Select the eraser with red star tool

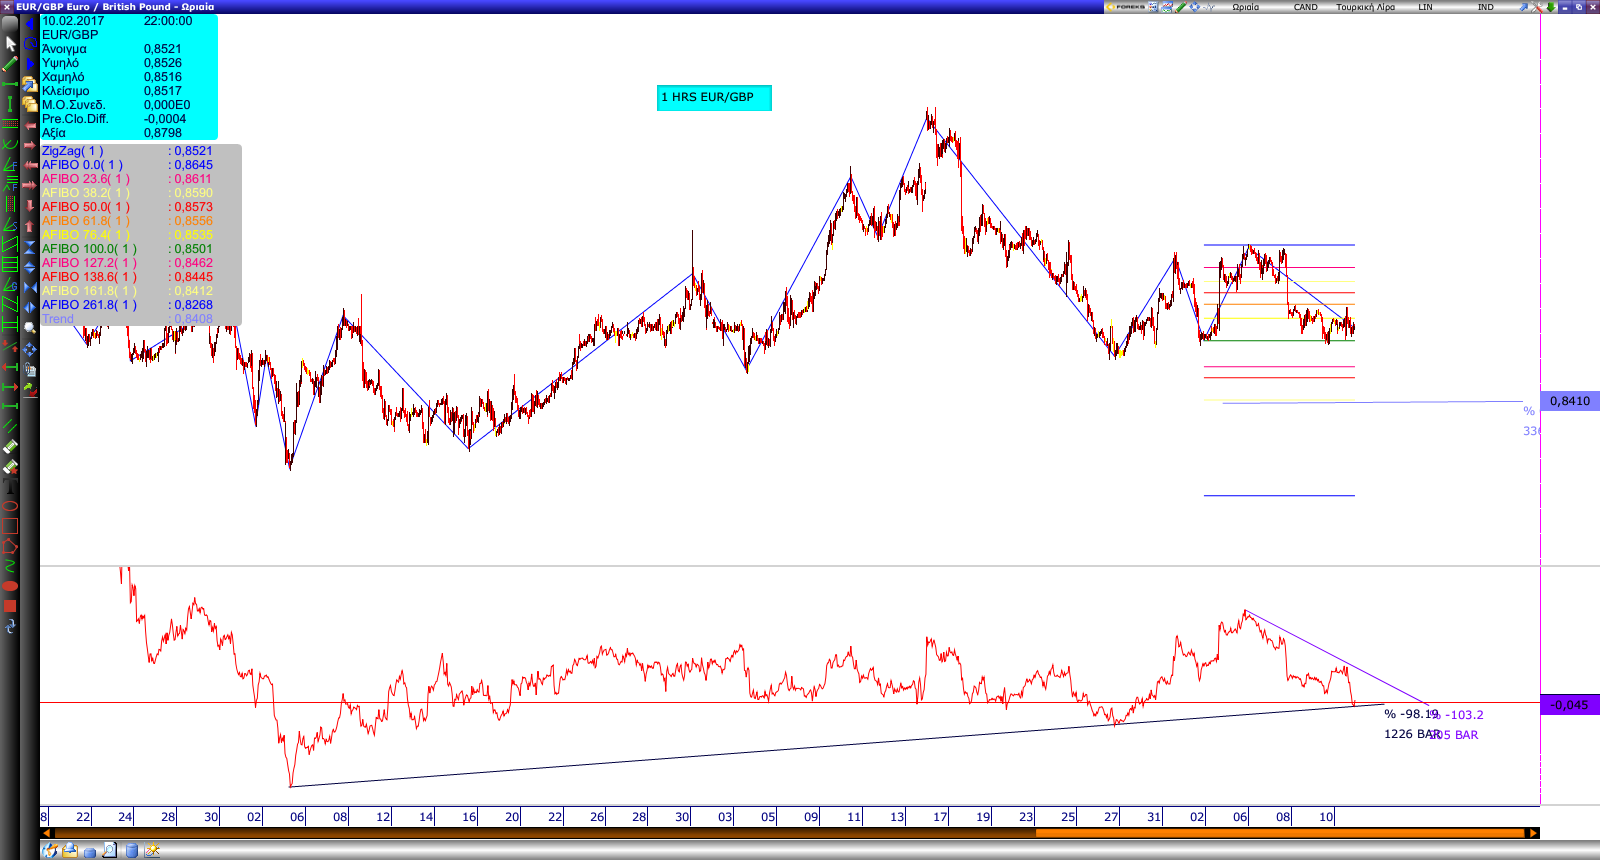point(10,467)
